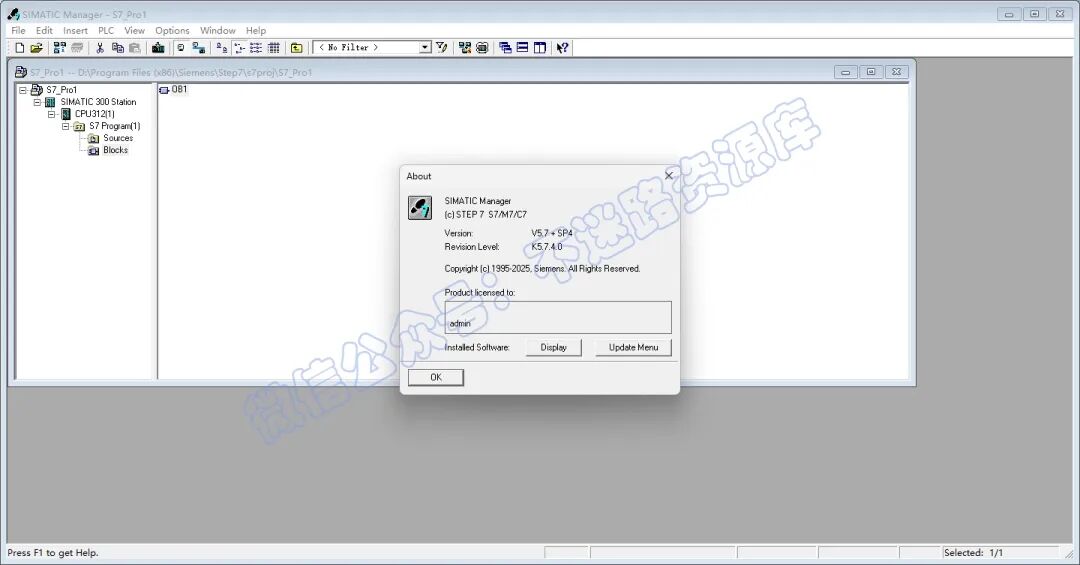Screen dimensions: 1080x565
Task: Select CPU312(1) in the tree
Action: pyautogui.click(x=95, y=114)
